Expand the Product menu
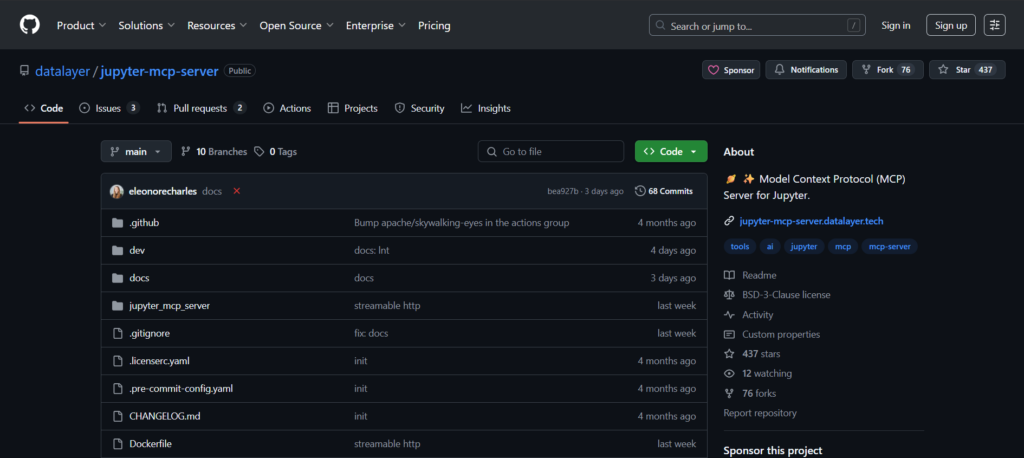The height and width of the screenshot is (458, 1024). tap(81, 25)
